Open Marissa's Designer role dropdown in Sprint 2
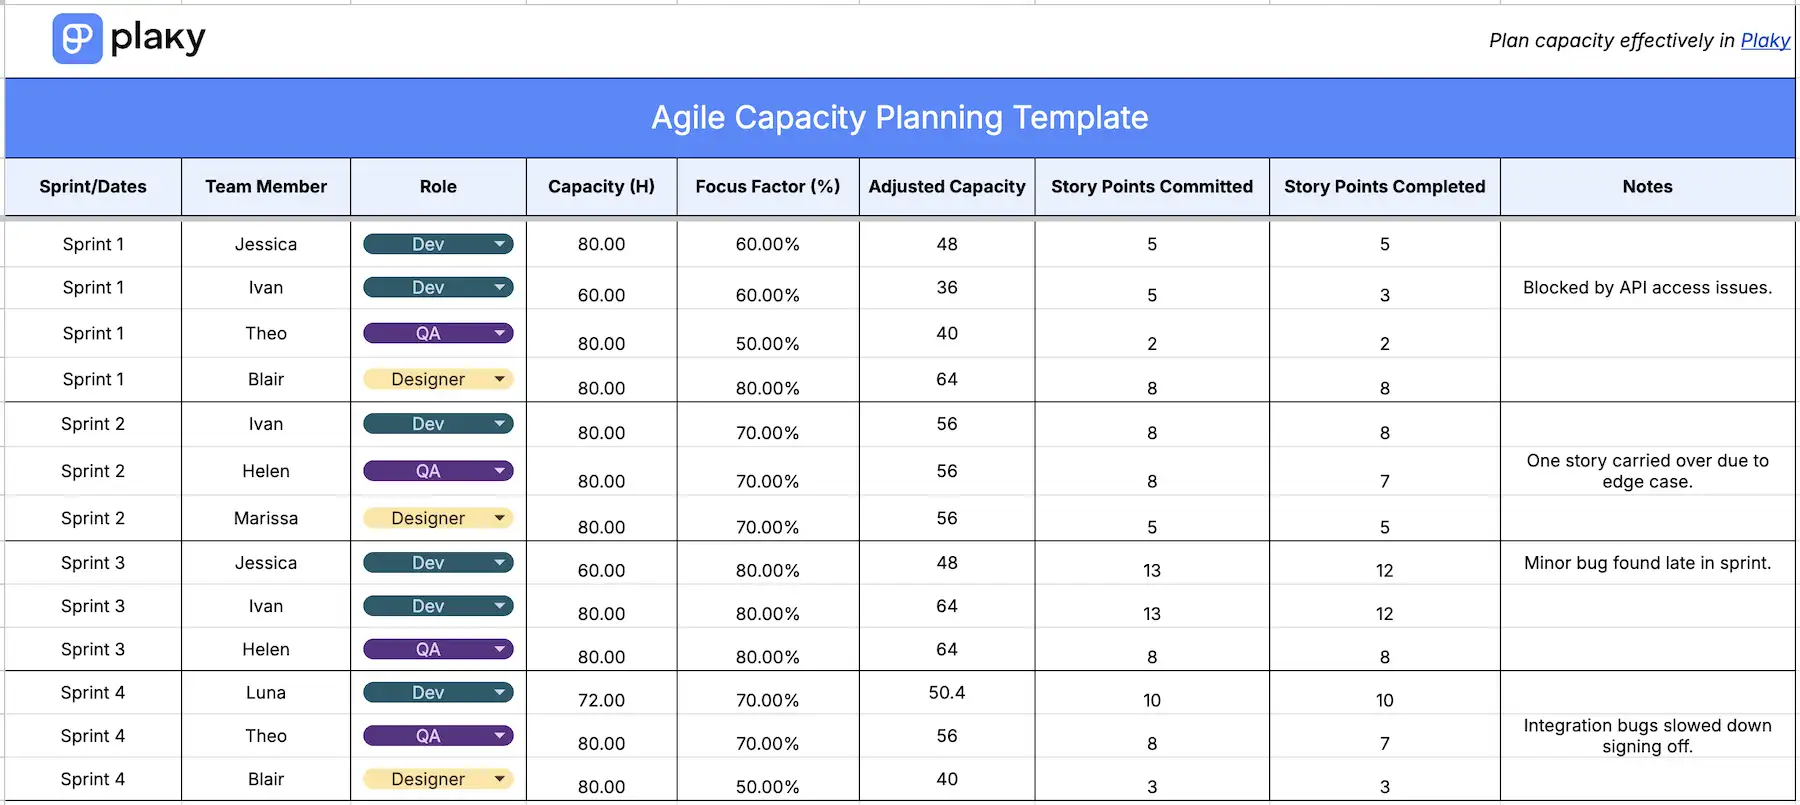The image size is (1800, 805). point(437,517)
